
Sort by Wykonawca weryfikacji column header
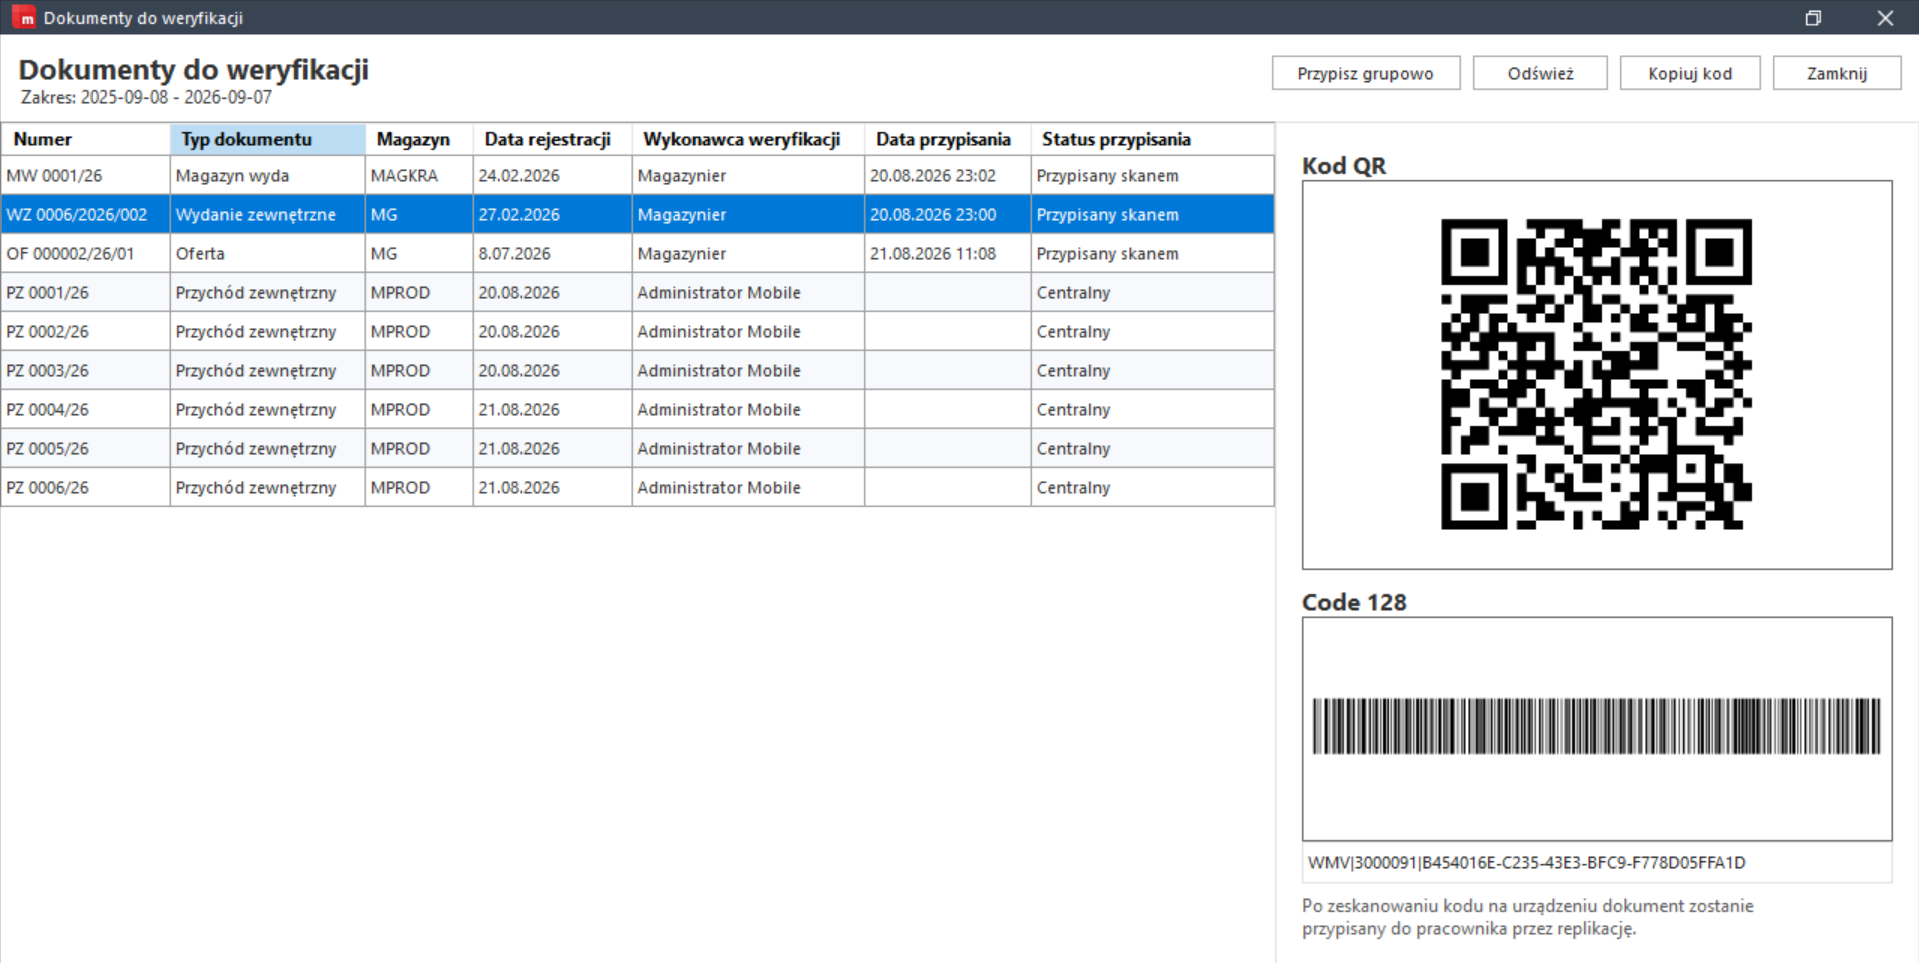click(749, 139)
